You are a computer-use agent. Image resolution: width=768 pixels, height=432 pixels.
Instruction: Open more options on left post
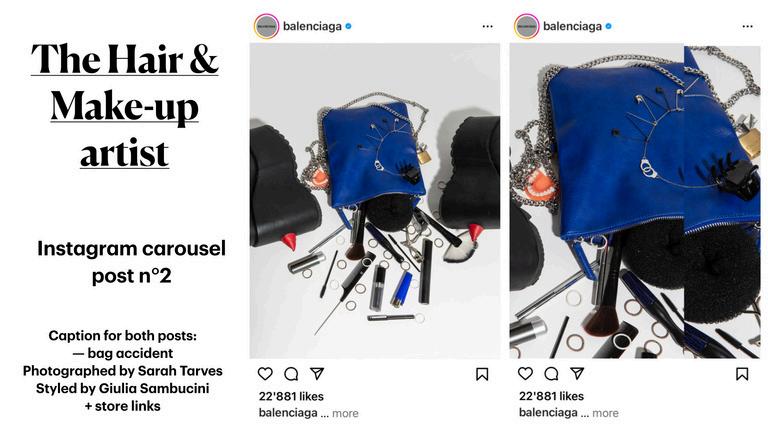487,26
